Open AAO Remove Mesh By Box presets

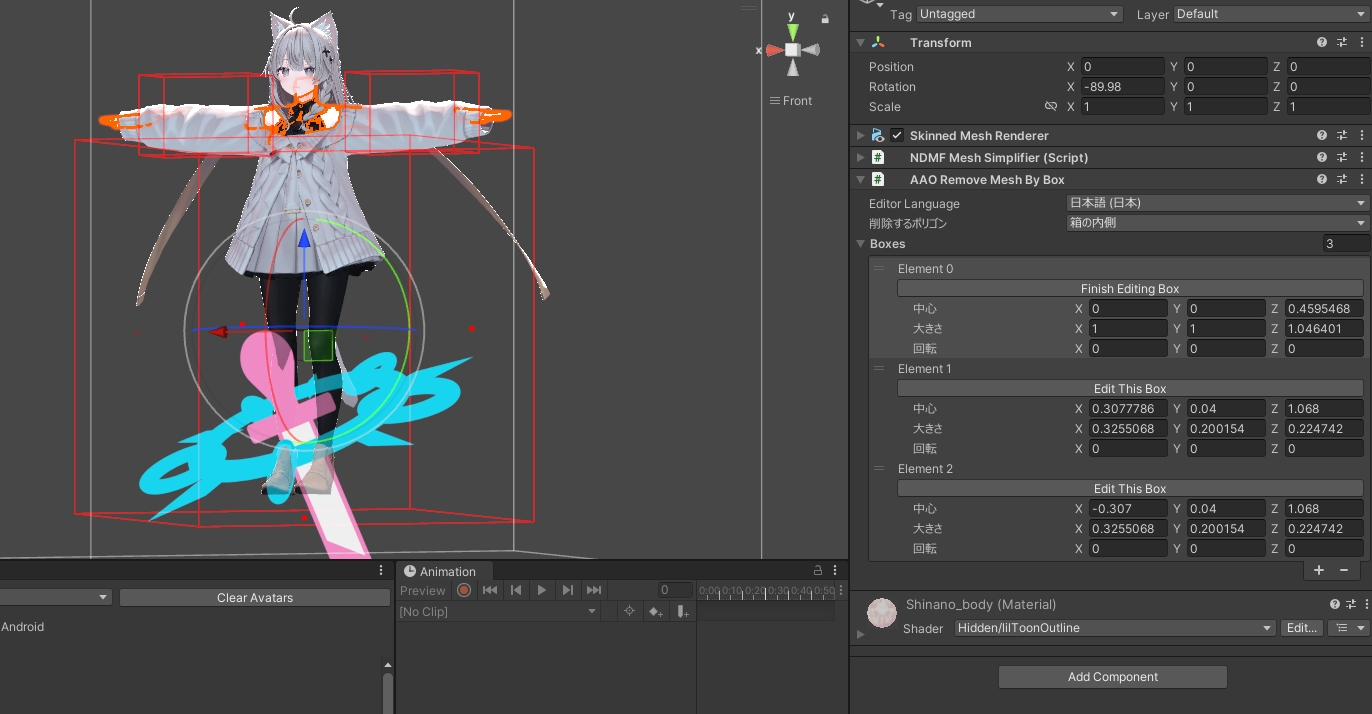tap(1341, 179)
